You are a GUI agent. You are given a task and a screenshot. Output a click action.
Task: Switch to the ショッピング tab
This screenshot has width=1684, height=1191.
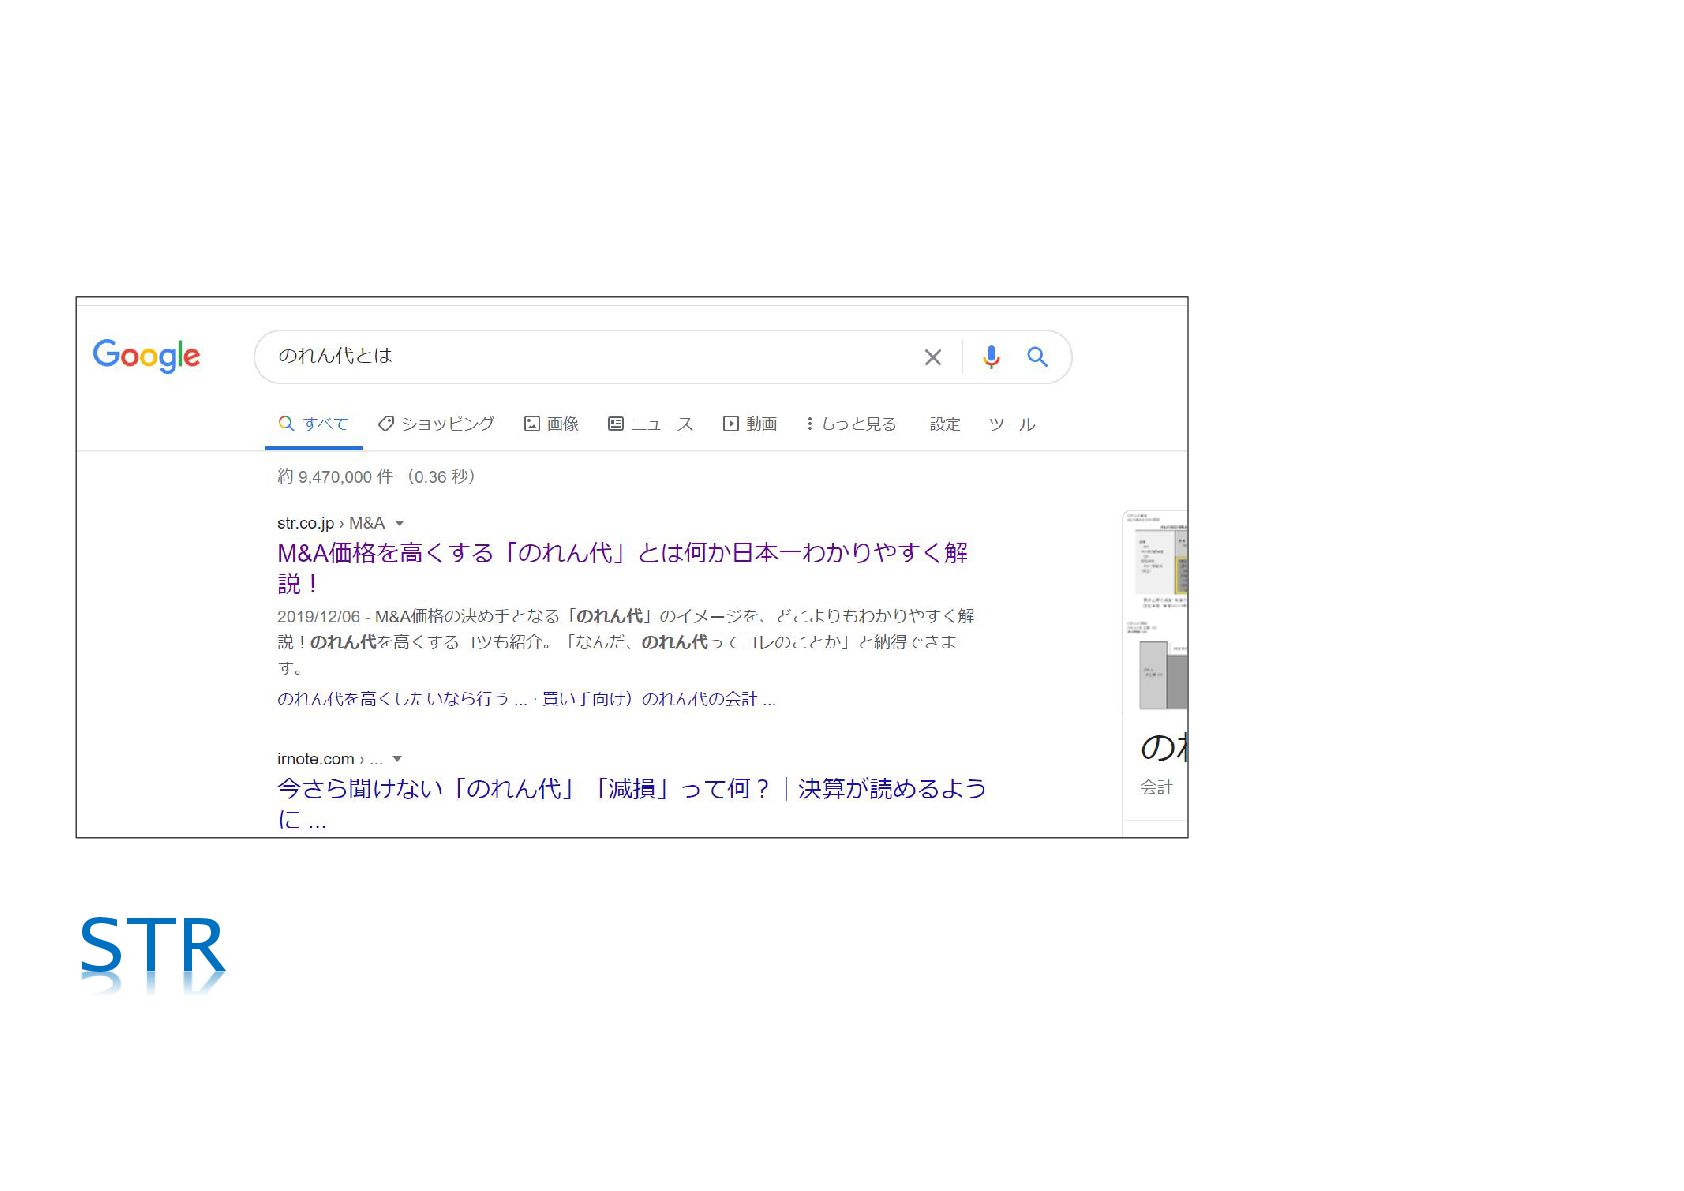coord(436,424)
